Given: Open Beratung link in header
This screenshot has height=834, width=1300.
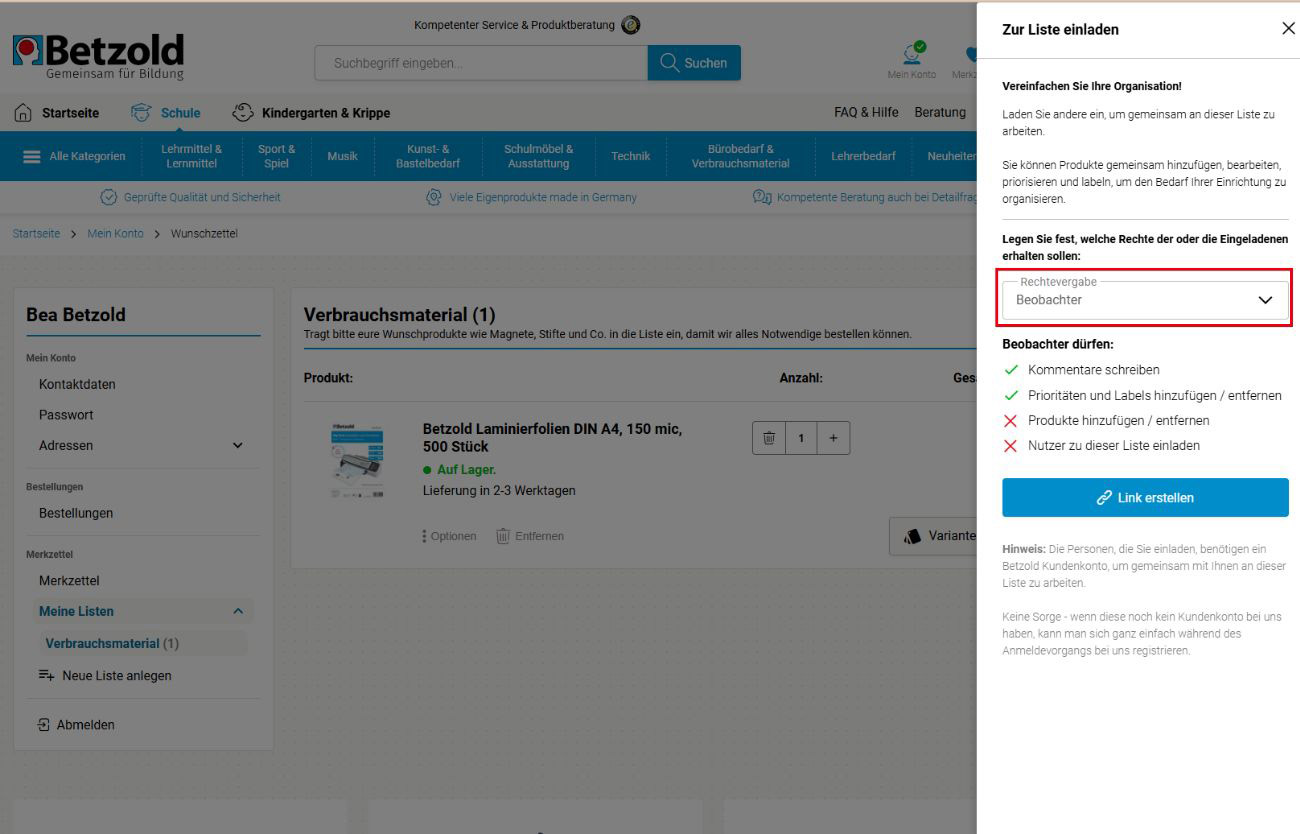Looking at the screenshot, I should click(x=940, y=112).
